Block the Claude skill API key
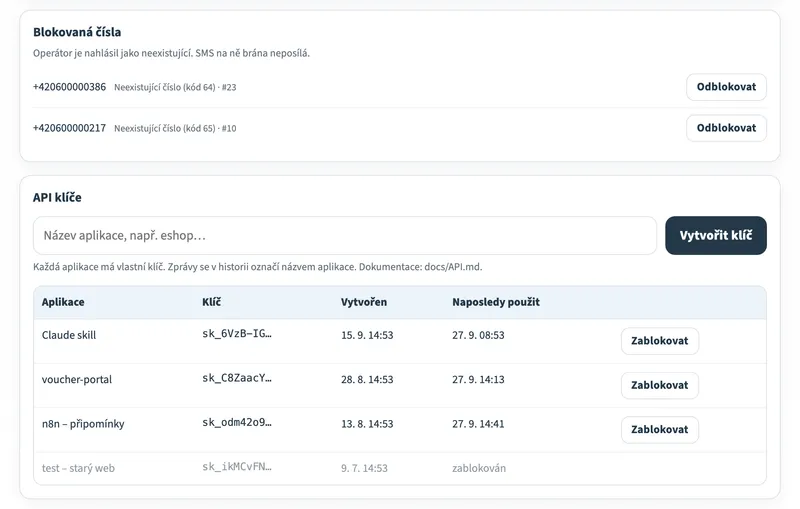This screenshot has width=800, height=509. (x=660, y=341)
